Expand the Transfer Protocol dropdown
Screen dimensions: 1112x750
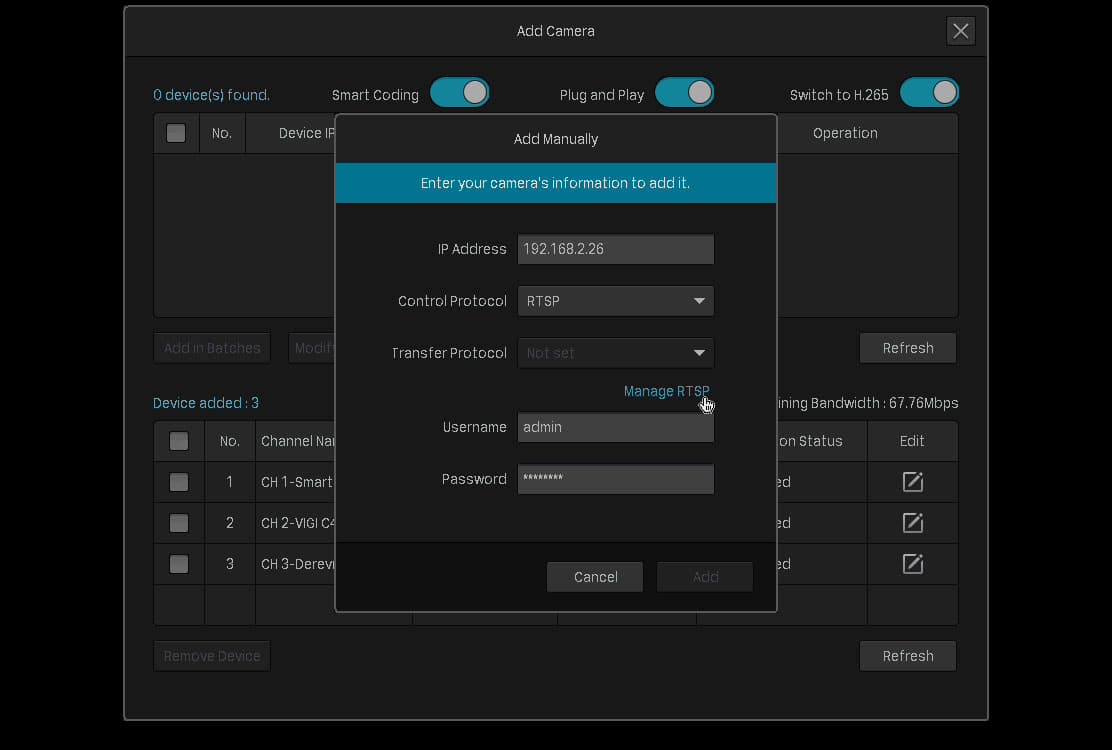pos(616,353)
